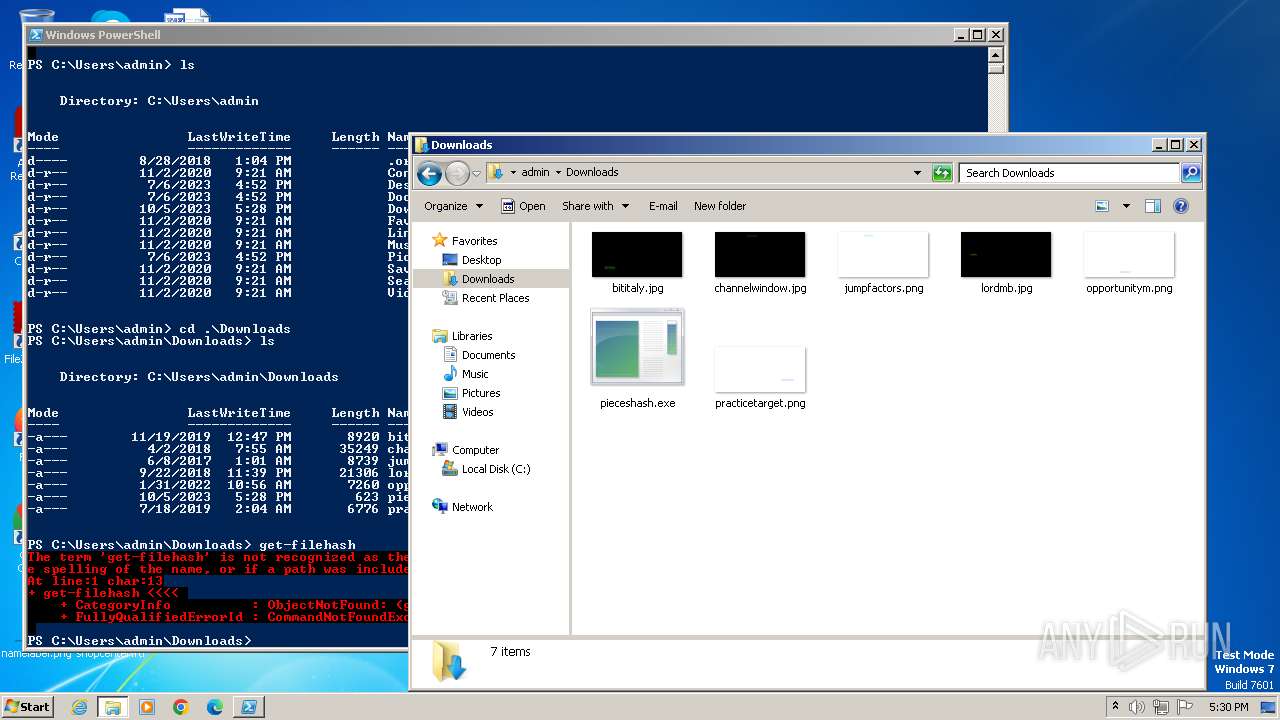Open Recent Places in sidebar
Screen dimensions: 1280x720
click(x=495, y=298)
